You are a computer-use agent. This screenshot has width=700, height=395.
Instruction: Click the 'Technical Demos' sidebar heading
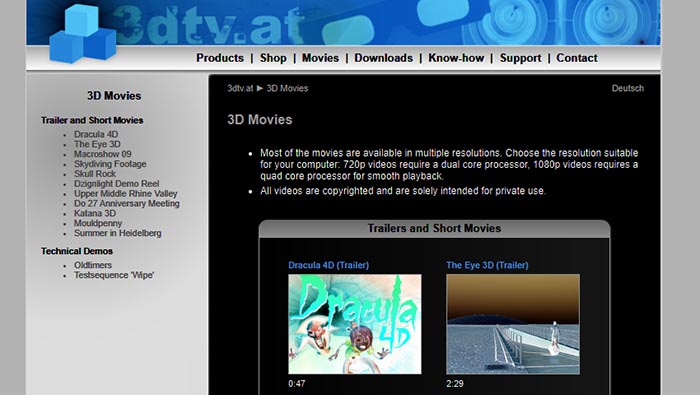pyautogui.click(x=77, y=251)
